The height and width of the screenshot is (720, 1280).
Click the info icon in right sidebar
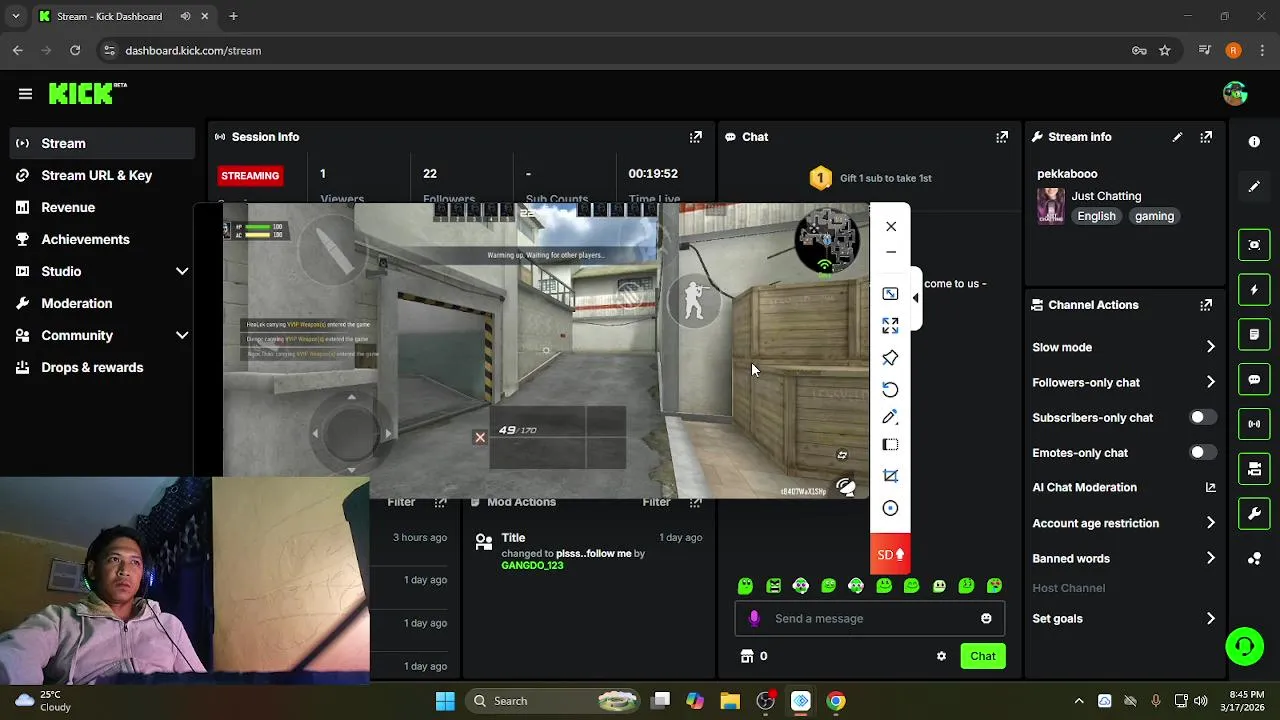[1254, 142]
